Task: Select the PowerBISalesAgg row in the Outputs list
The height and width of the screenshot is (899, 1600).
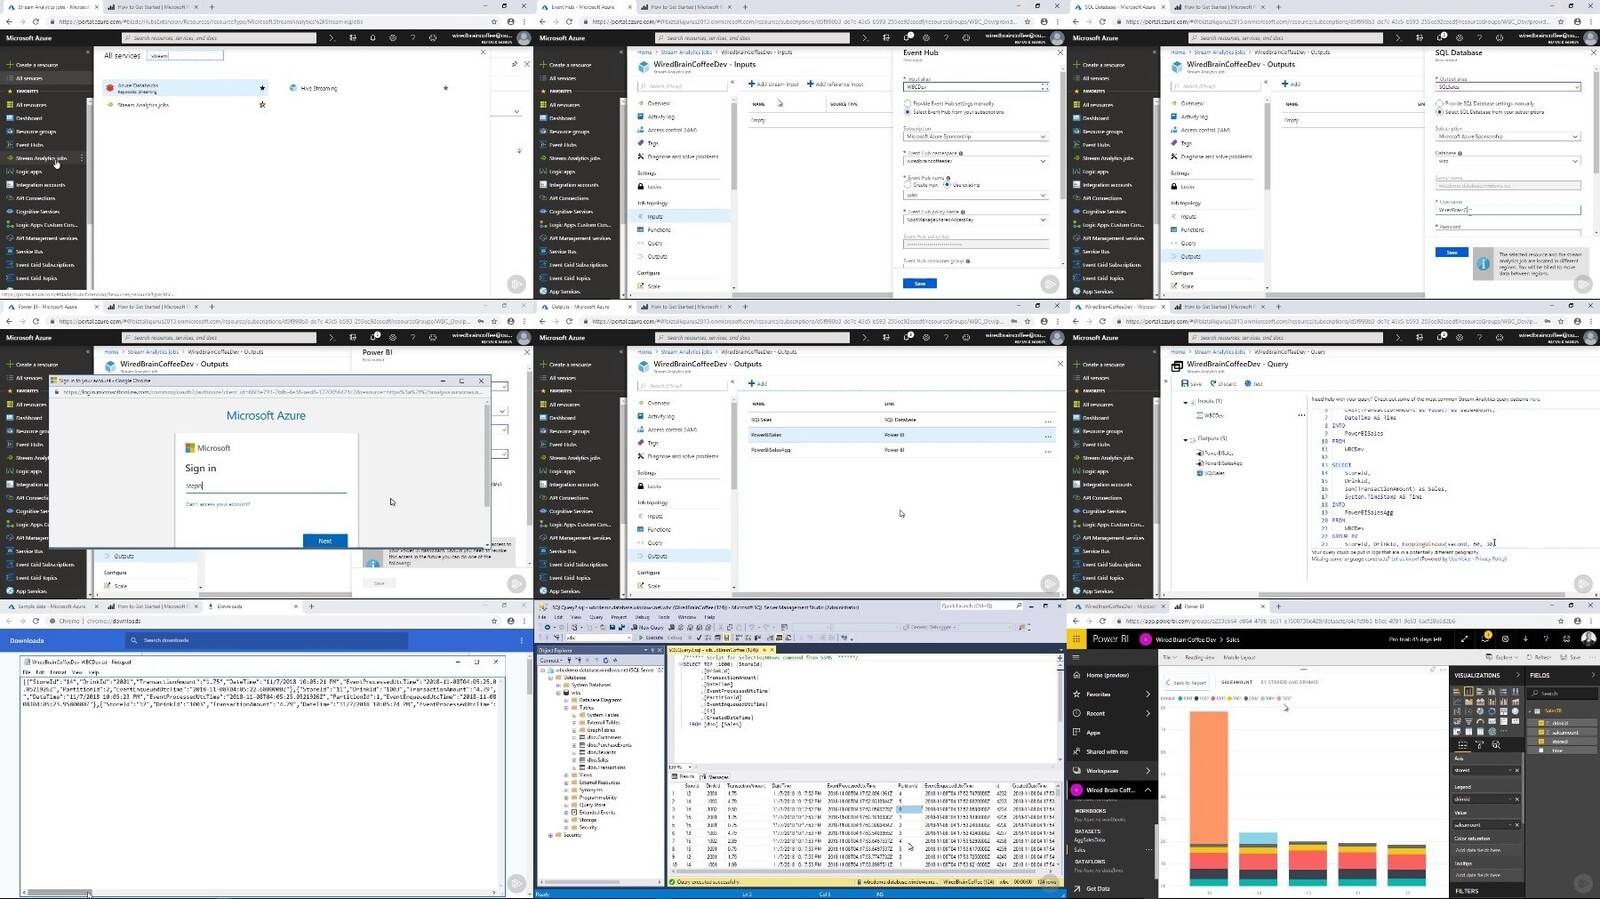Action: coord(900,450)
